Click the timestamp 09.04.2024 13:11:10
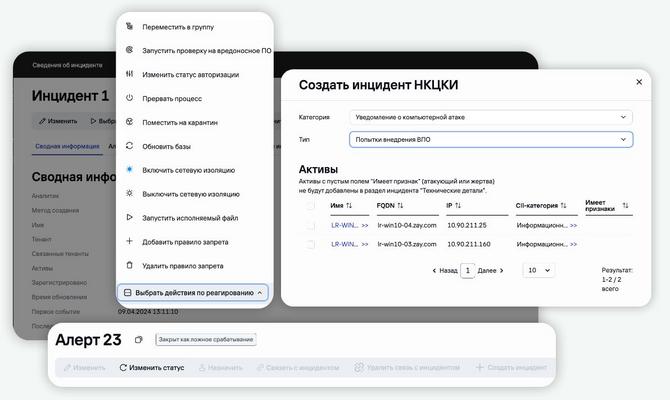 148,312
